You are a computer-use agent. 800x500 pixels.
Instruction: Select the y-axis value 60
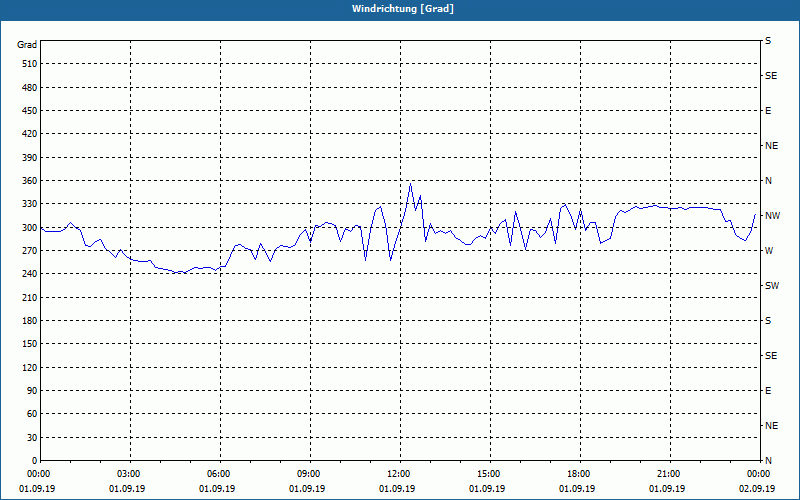pos(32,414)
